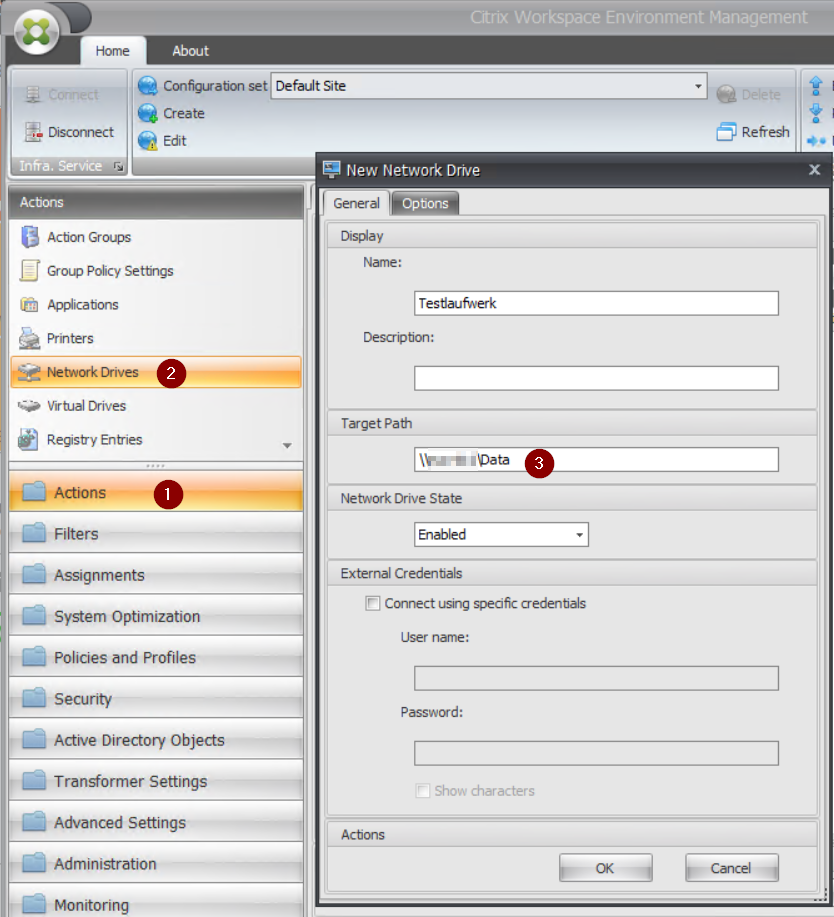Screen dimensions: 834x917
Task: Click the Edit configuration set icon
Action: coord(148,141)
